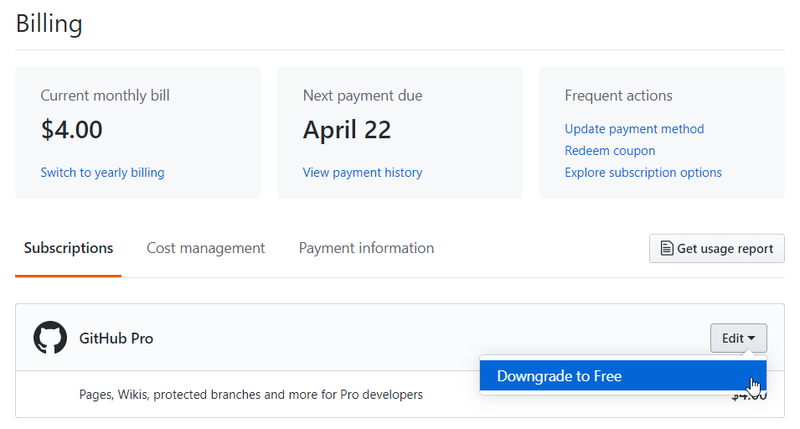The width and height of the screenshot is (800, 429).
Task: Click the $4.00 current monthly bill amount
Action: pos(72,130)
